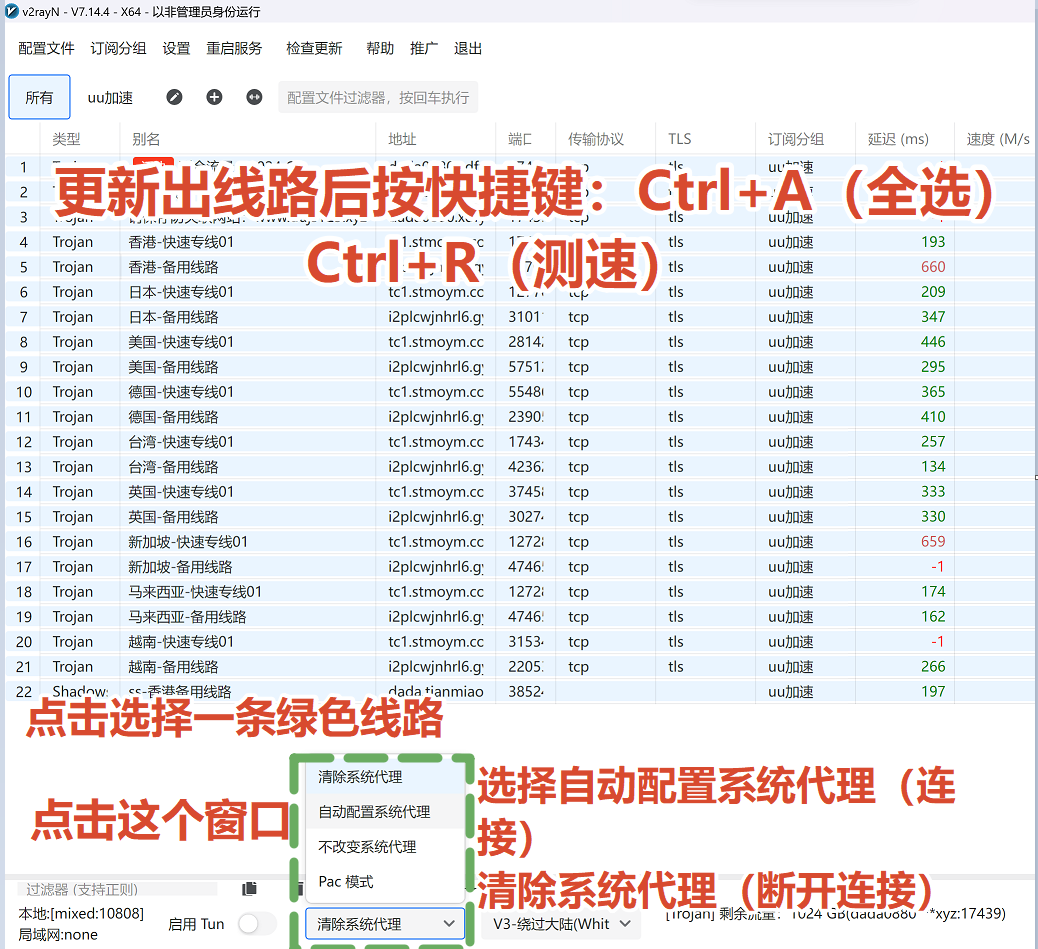
Task: Select the 日本-快速专线01 row
Action: pyautogui.click(x=519, y=292)
